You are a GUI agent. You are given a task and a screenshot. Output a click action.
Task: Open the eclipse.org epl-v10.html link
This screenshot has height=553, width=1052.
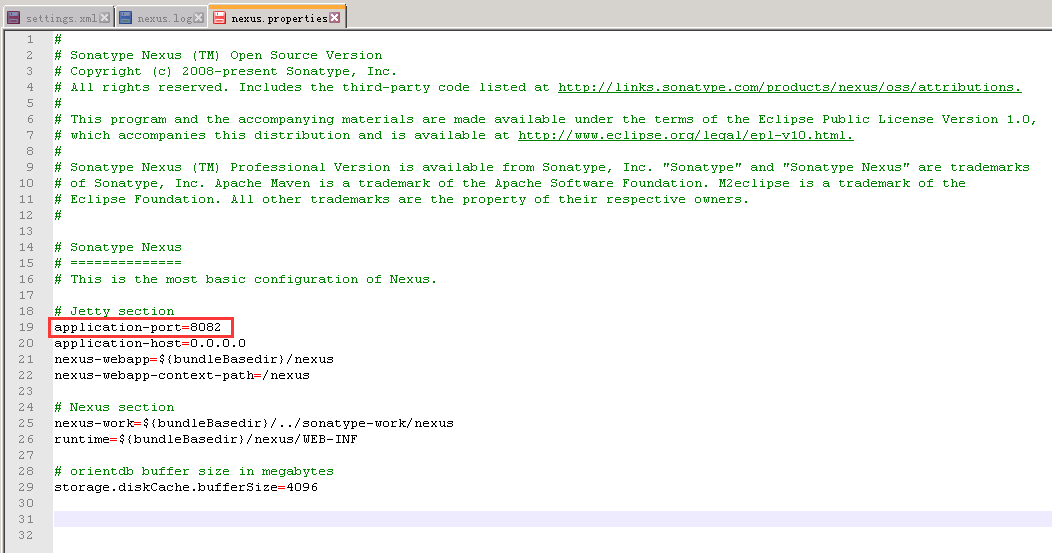coord(686,136)
